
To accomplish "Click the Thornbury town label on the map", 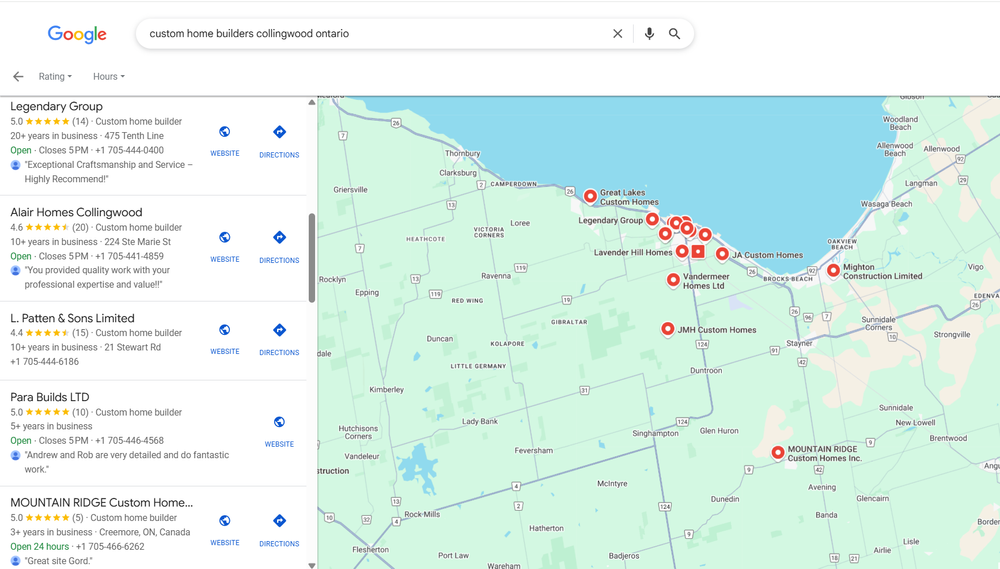I will [x=462, y=154].
